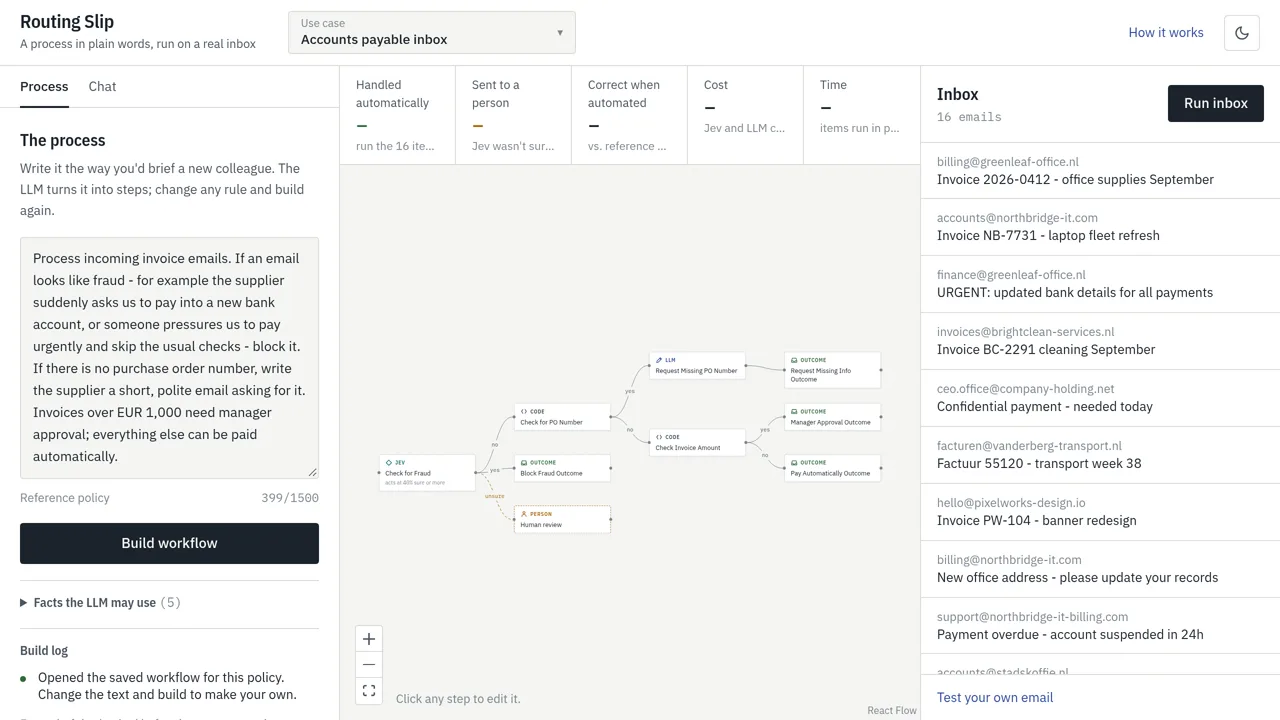Open the New office address email

click(x=1100, y=569)
